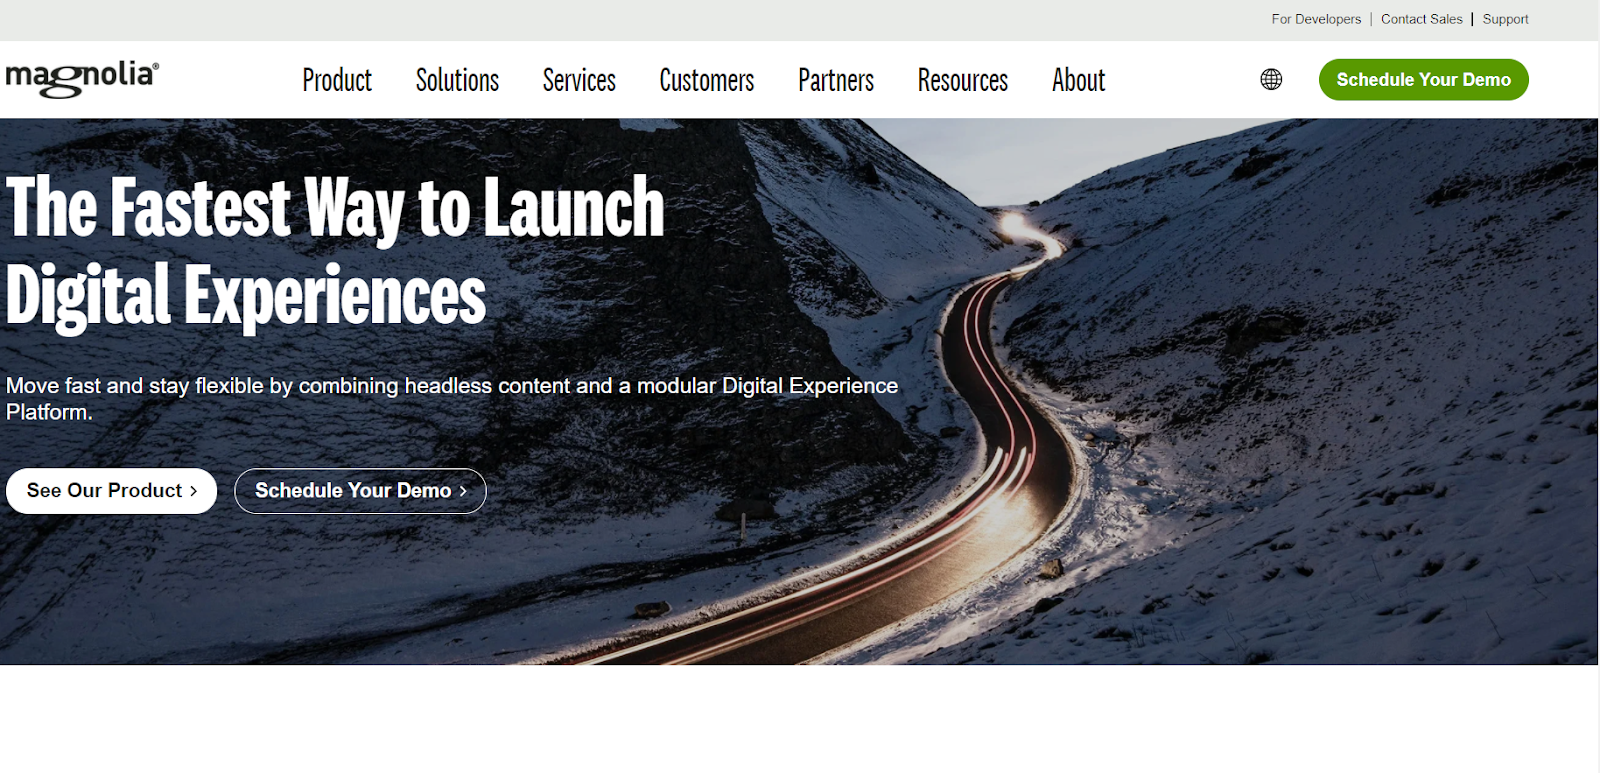
Task: Expand the Partners navigation item
Action: coord(836,80)
